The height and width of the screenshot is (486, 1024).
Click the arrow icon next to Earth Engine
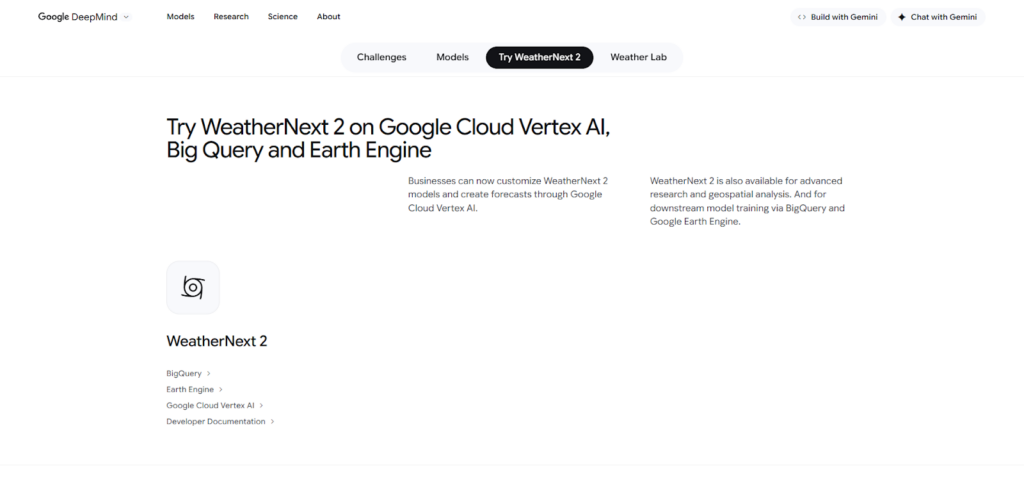(221, 389)
